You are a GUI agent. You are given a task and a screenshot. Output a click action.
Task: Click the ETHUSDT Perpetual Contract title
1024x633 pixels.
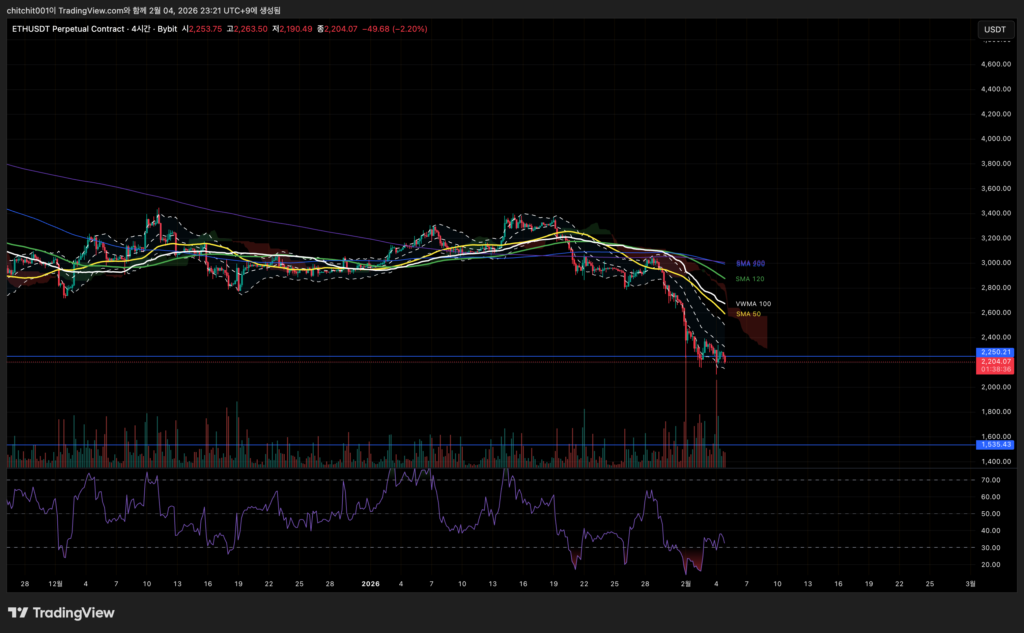pyautogui.click(x=66, y=29)
